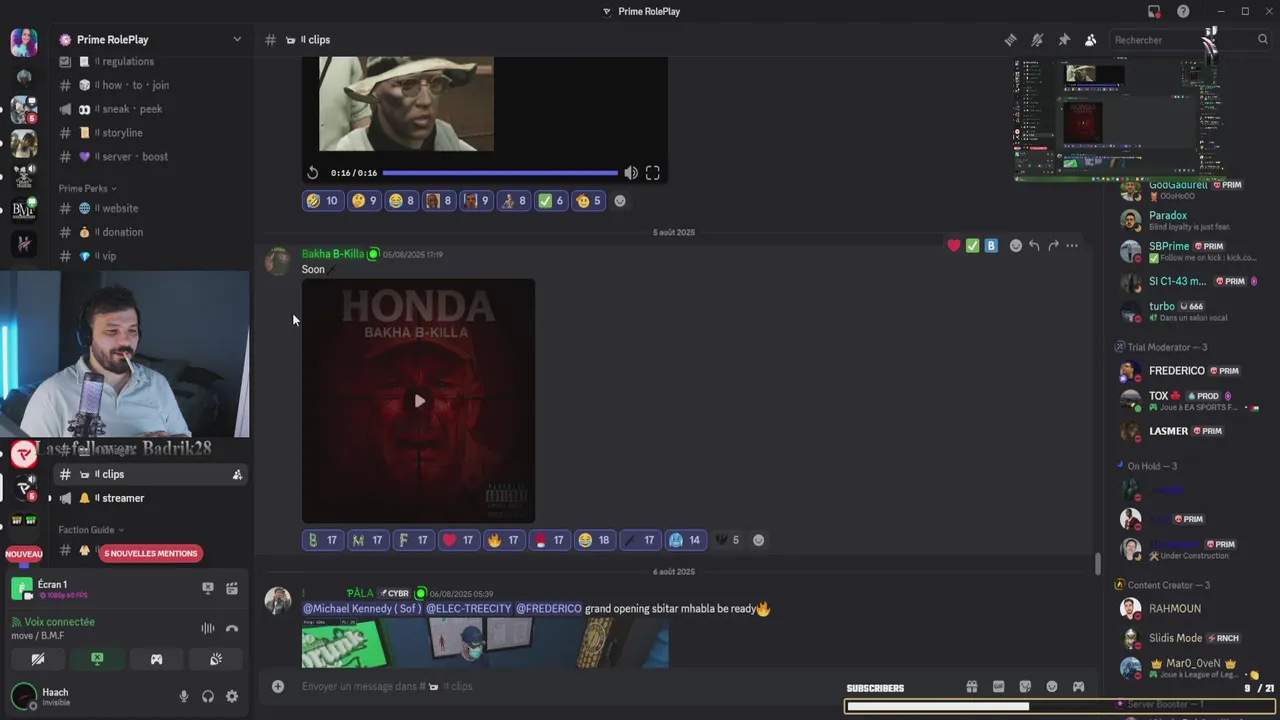Select the clips channel in sidebar
The width and height of the screenshot is (1280, 720).
[150, 474]
